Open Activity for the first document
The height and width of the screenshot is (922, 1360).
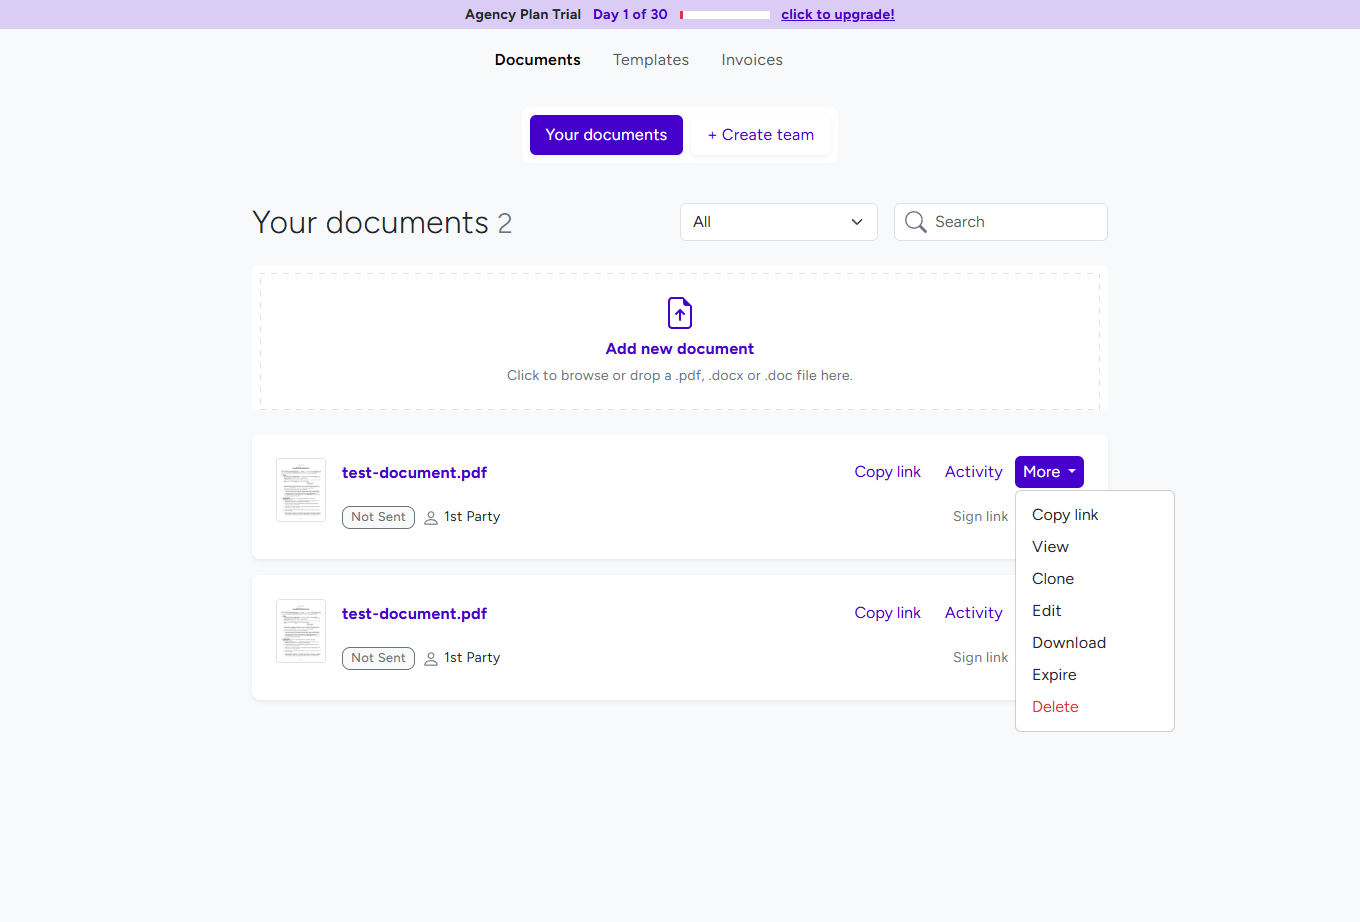(x=973, y=471)
